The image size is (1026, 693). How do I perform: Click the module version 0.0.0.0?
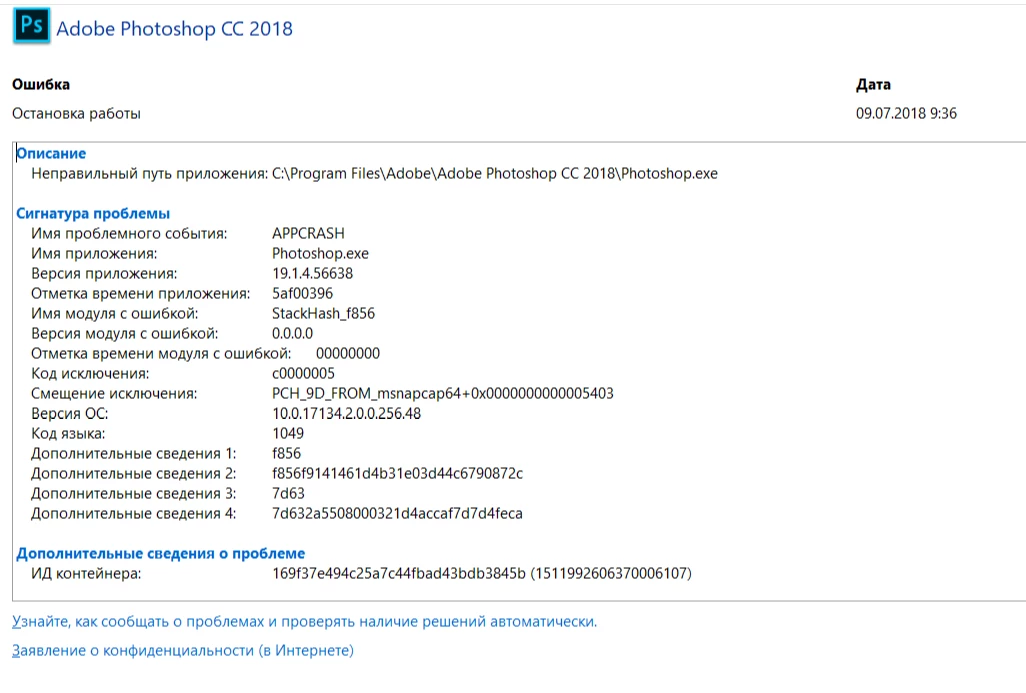[x=292, y=334]
